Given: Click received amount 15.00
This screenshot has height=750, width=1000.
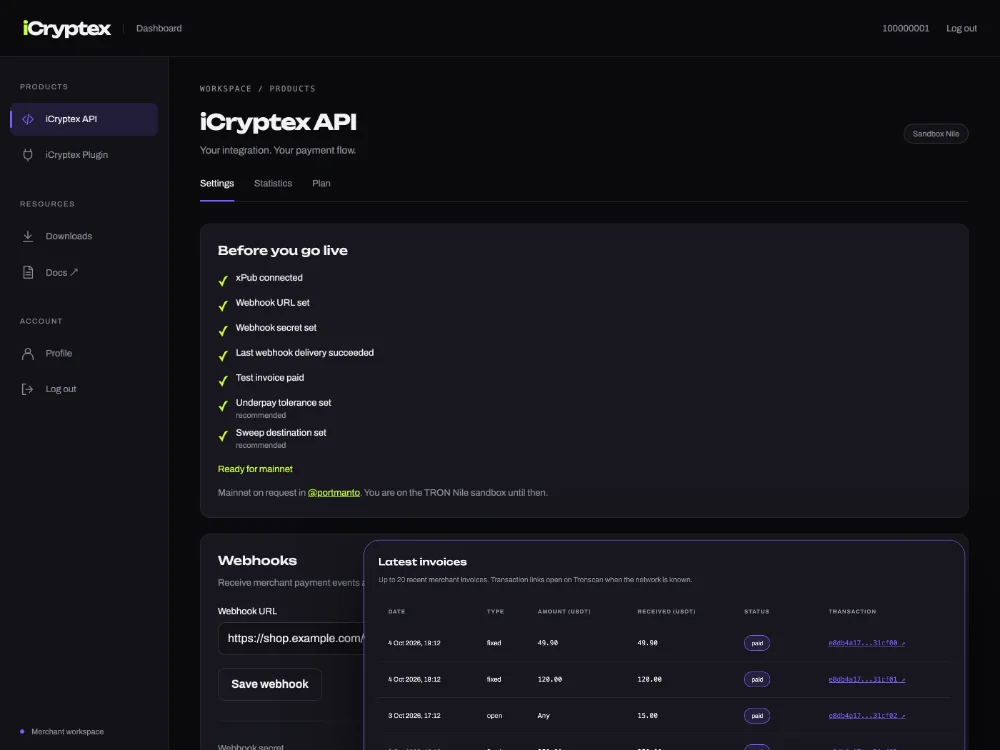Looking at the screenshot, I should pyautogui.click(x=647, y=716).
